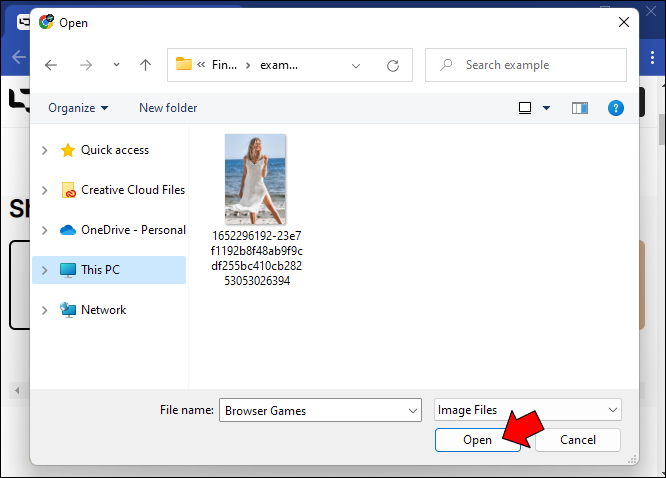
Task: Select the beach woman image thumbnail
Action: [255, 179]
